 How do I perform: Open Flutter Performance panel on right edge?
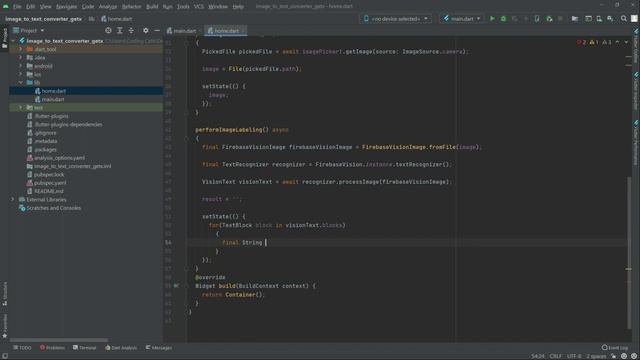click(636, 142)
